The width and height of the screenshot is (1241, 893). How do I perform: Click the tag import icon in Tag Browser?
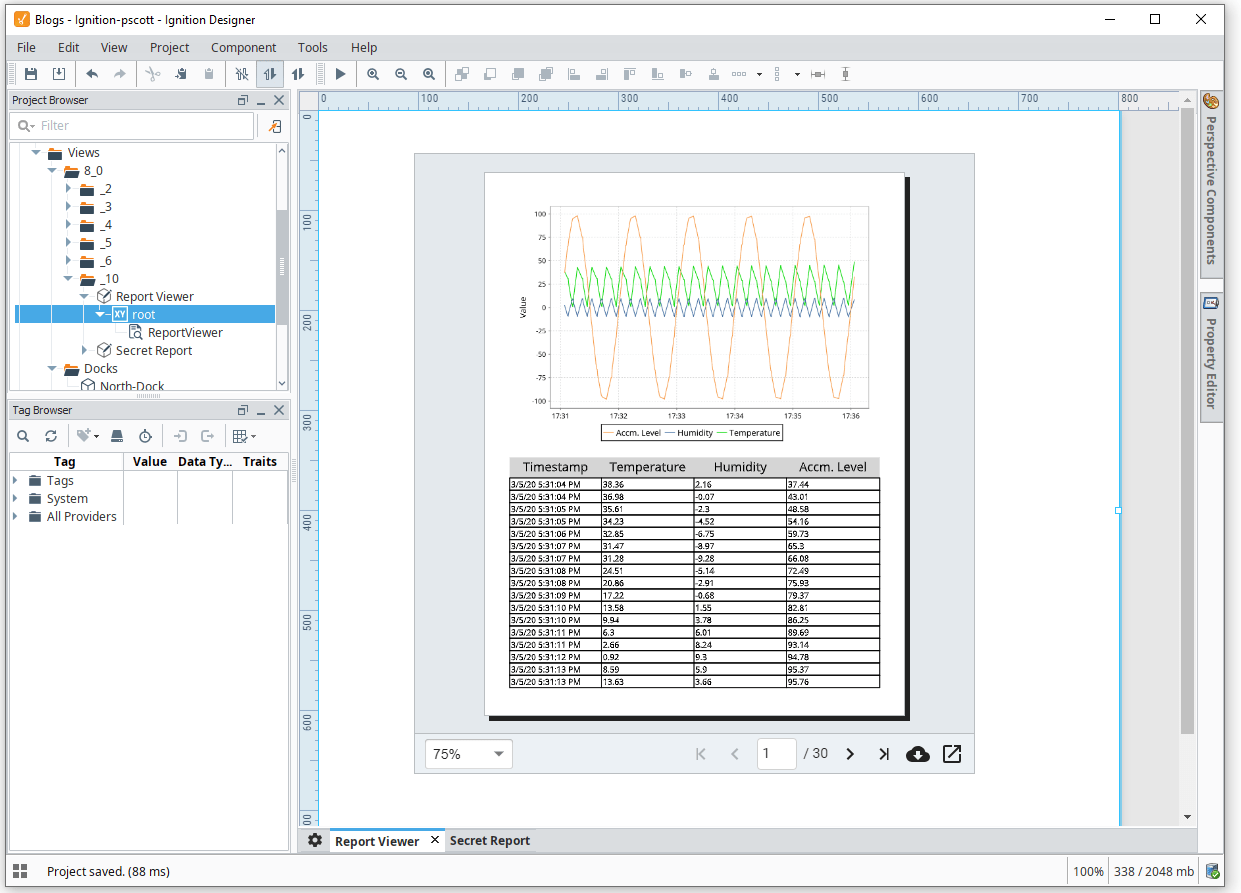coord(181,436)
